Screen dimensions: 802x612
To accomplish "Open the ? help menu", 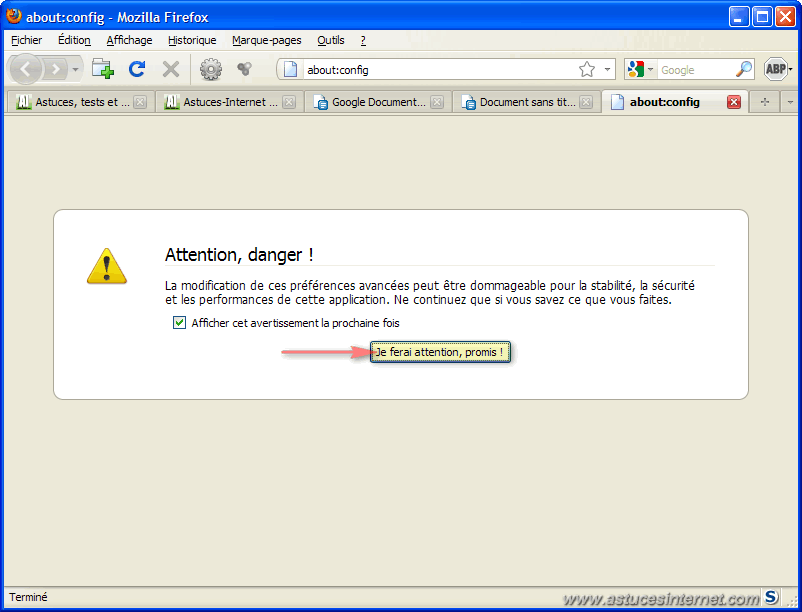I will coord(363,40).
